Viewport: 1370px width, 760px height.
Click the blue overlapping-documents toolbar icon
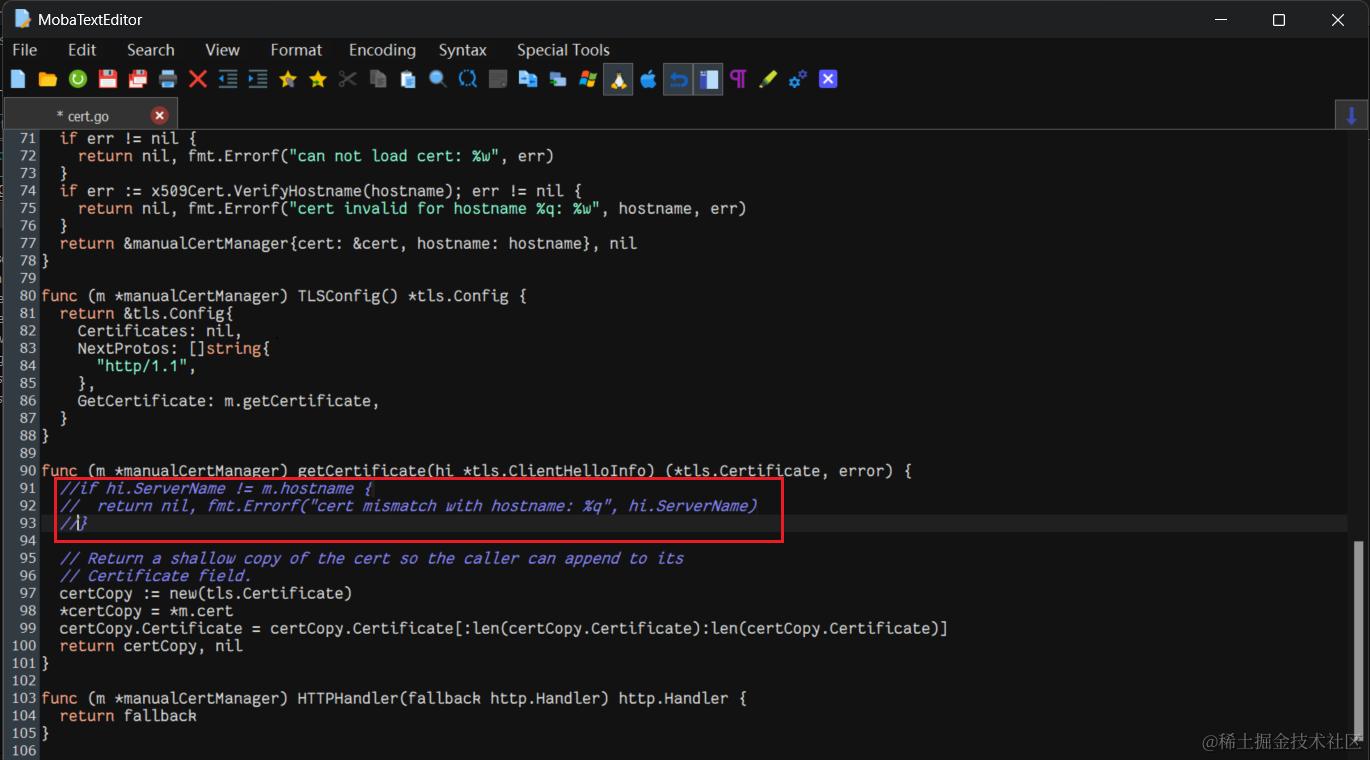tap(528, 79)
